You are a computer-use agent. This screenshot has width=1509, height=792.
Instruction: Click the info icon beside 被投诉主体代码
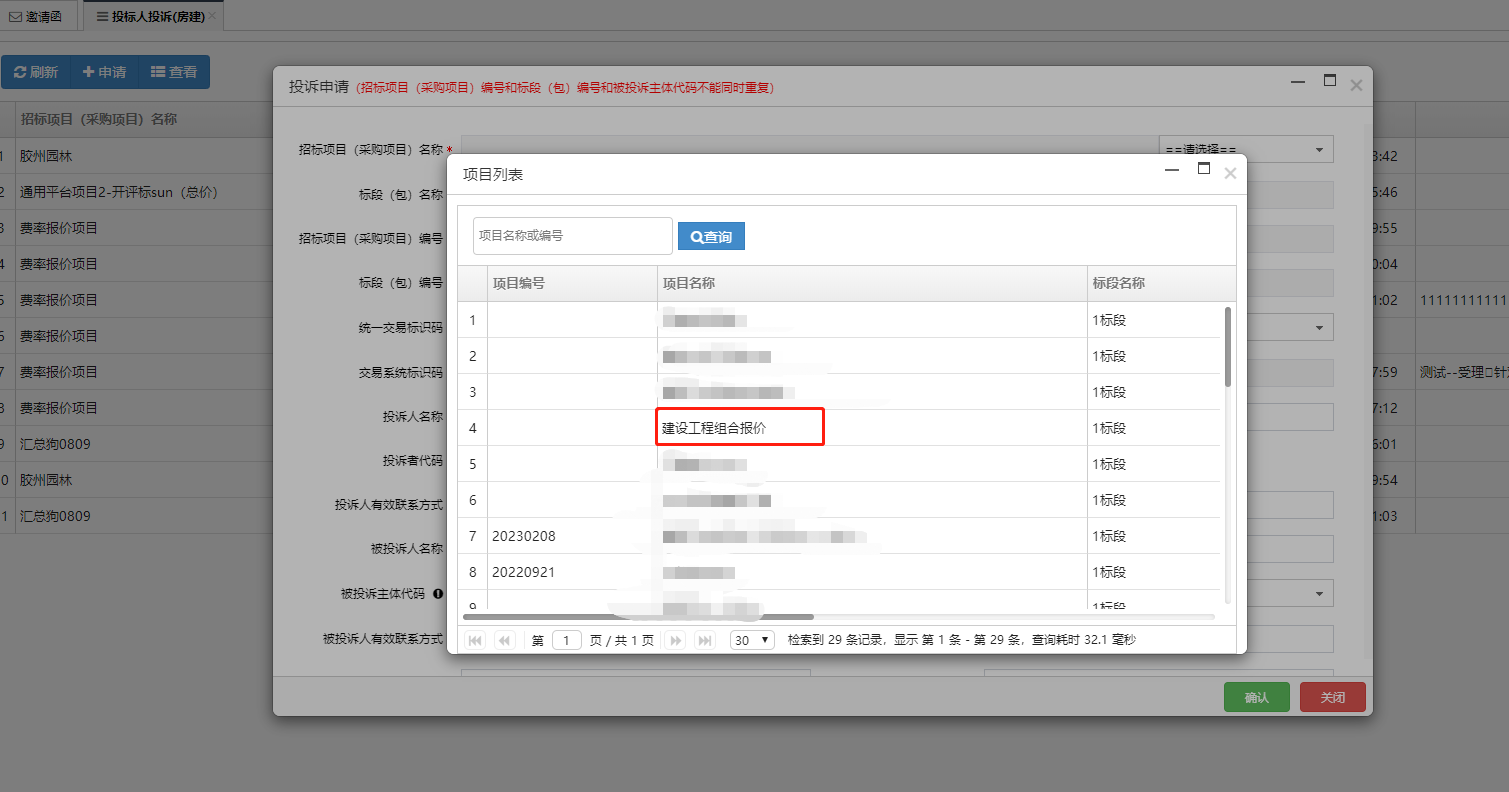click(437, 594)
